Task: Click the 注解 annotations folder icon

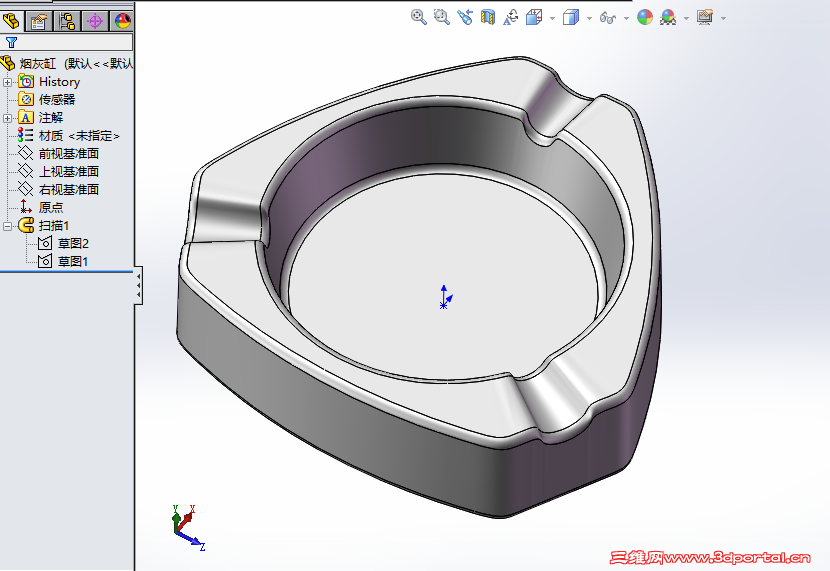Action: point(26,117)
